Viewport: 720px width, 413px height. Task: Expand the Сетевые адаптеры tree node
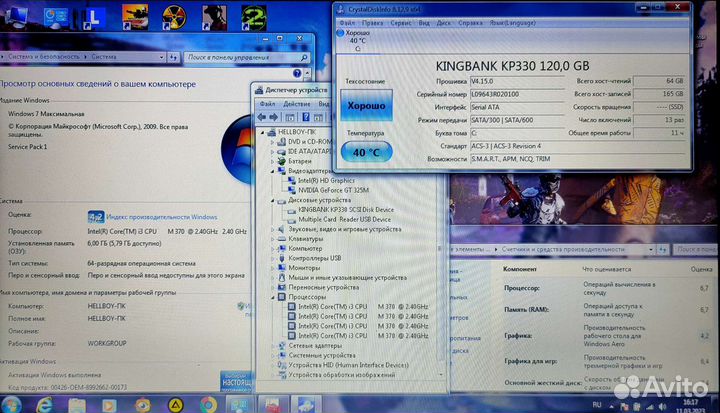273,345
